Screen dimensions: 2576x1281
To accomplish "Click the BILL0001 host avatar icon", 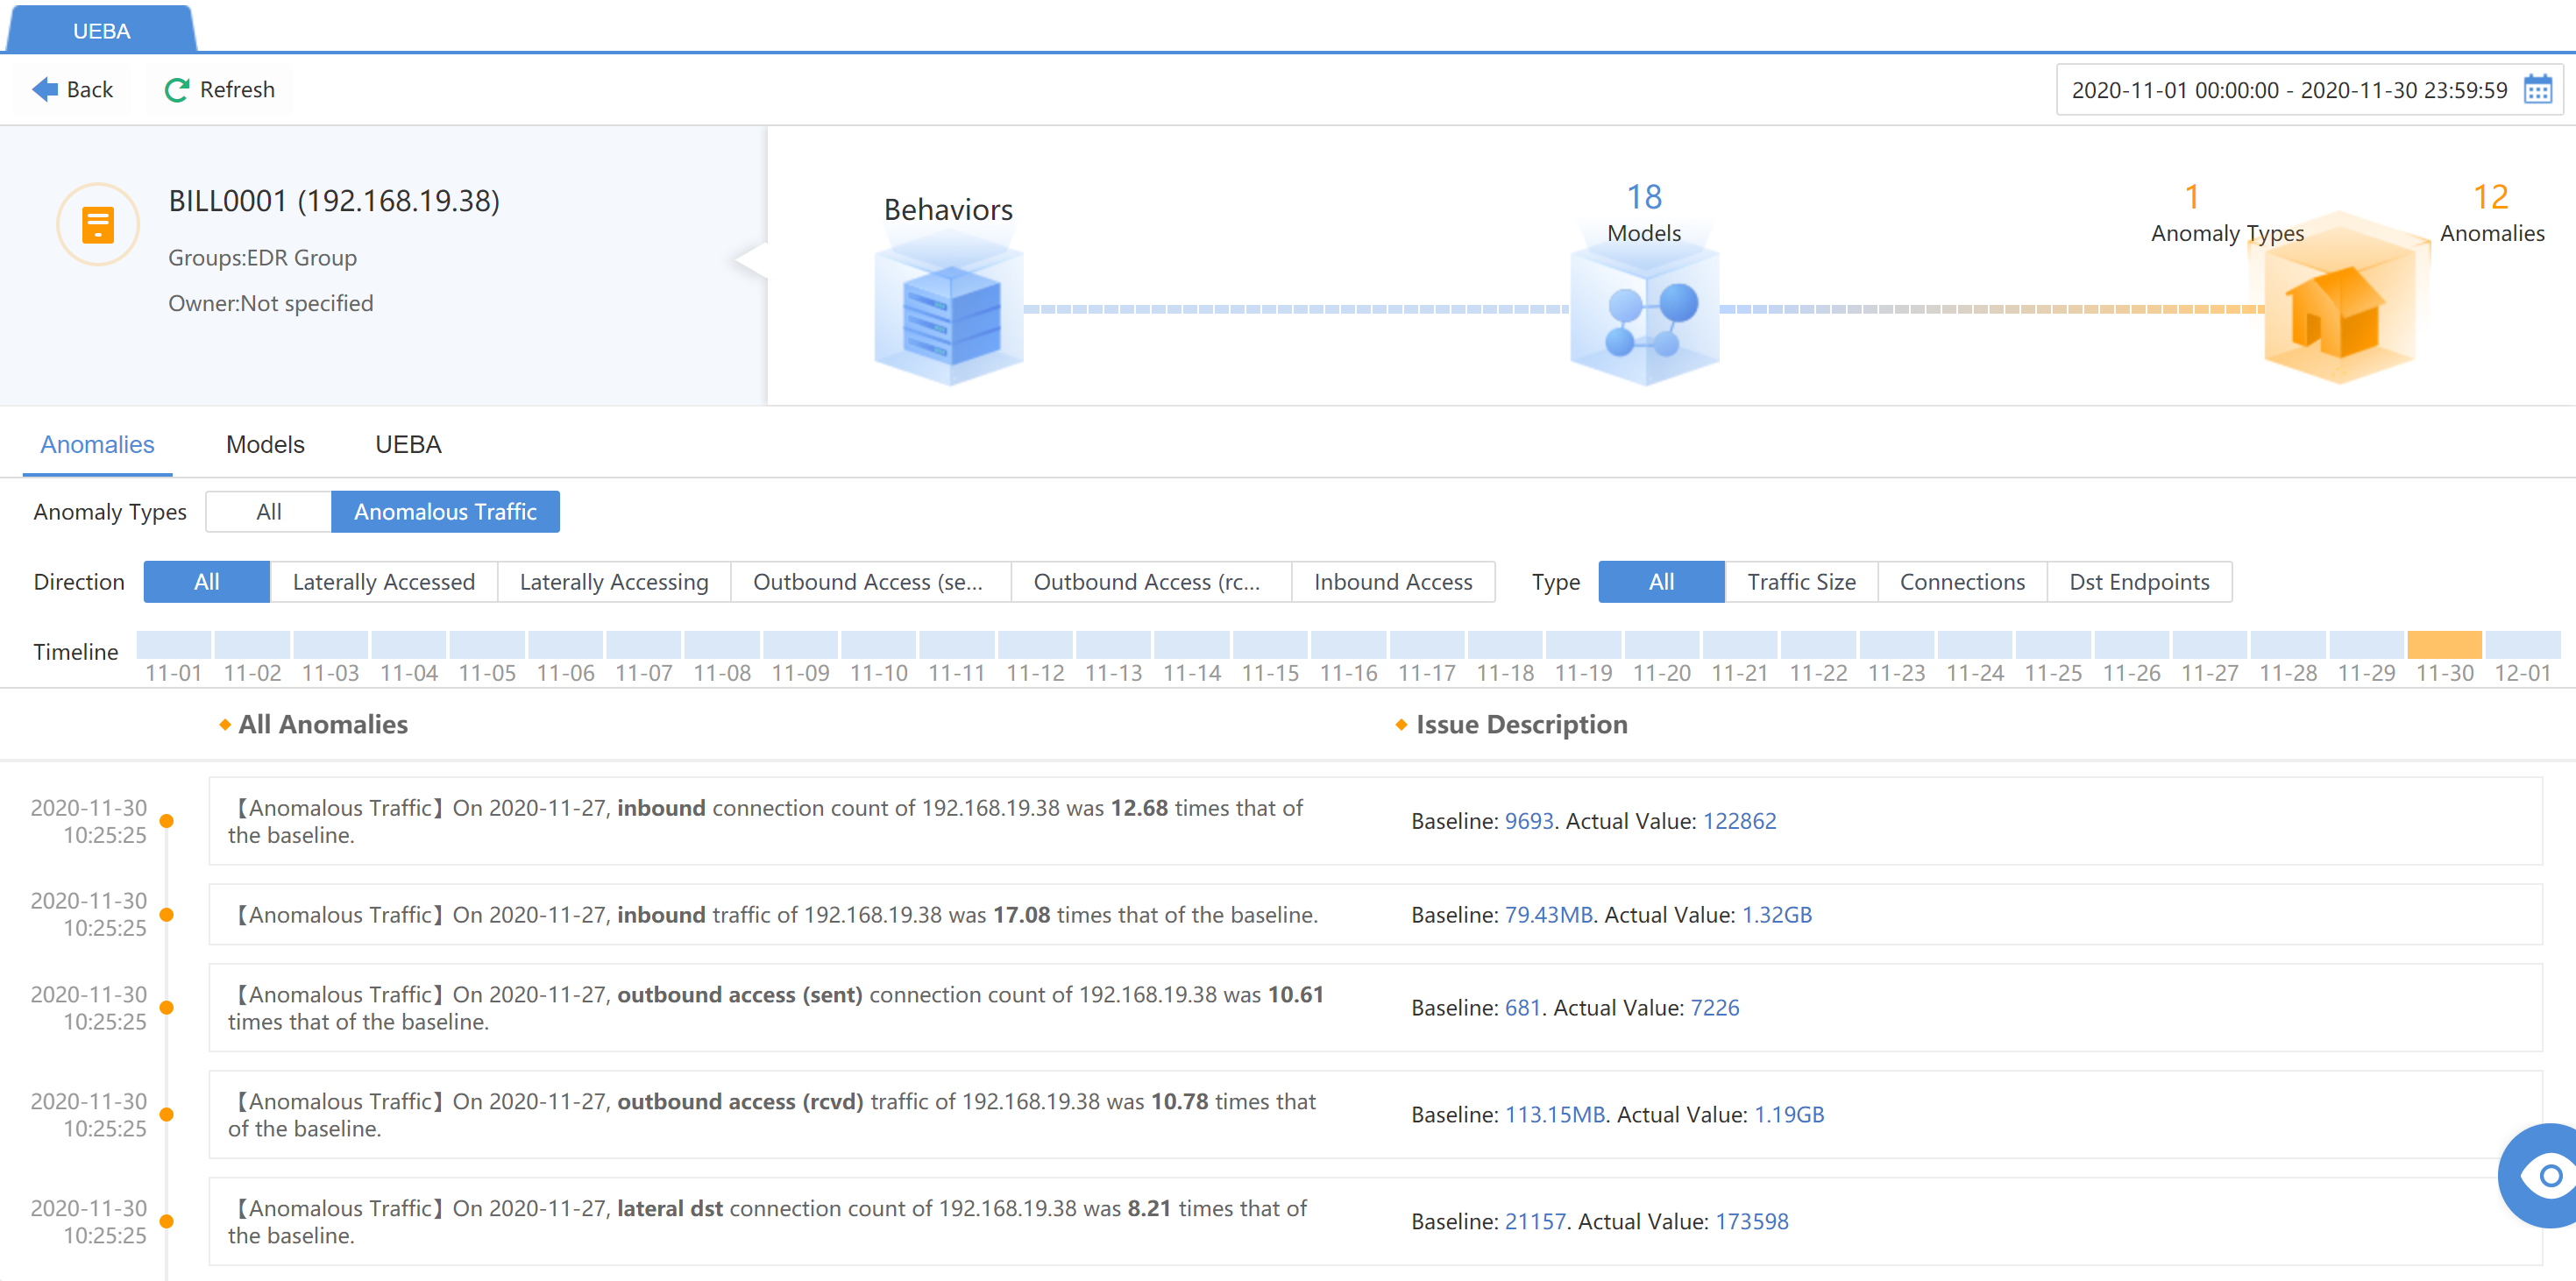I will click(x=98, y=225).
